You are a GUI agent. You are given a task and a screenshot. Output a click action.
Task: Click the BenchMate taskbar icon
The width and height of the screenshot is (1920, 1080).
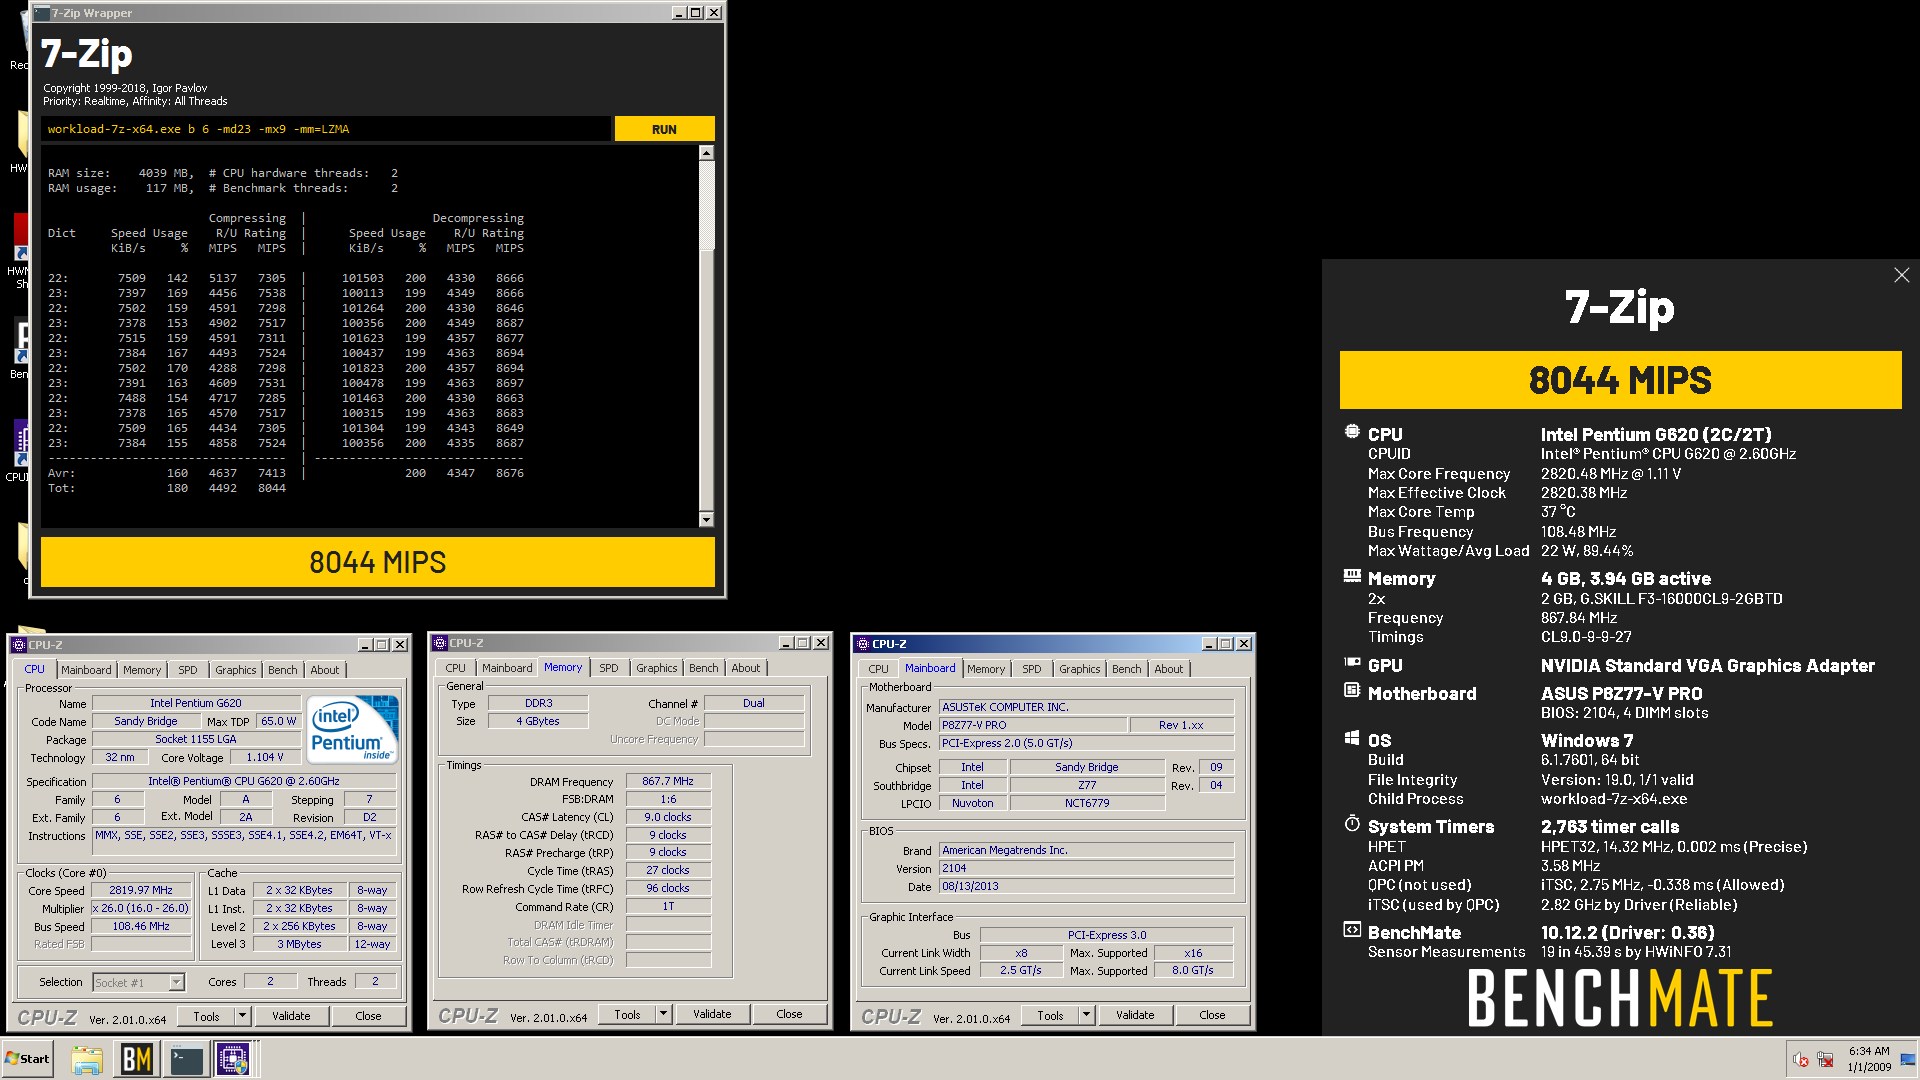coord(136,1059)
